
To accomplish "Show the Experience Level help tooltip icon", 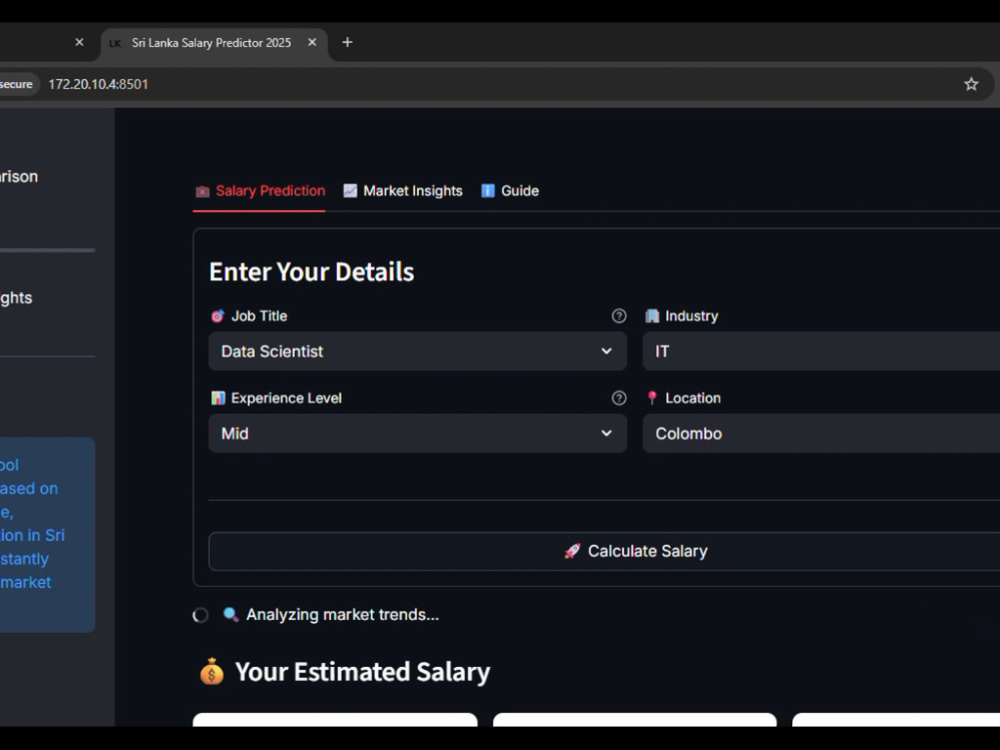I will (x=619, y=398).
